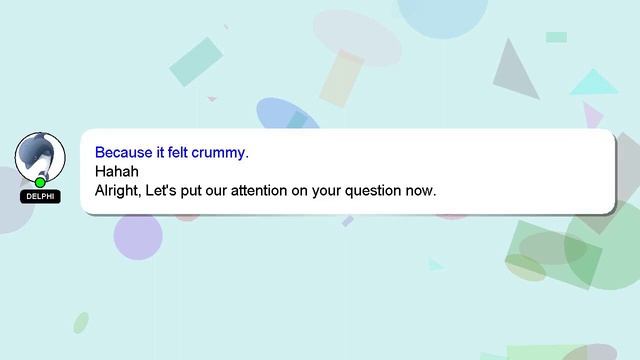
Task: Click the large light-blue circle at top
Action: pyautogui.click(x=443, y=16)
